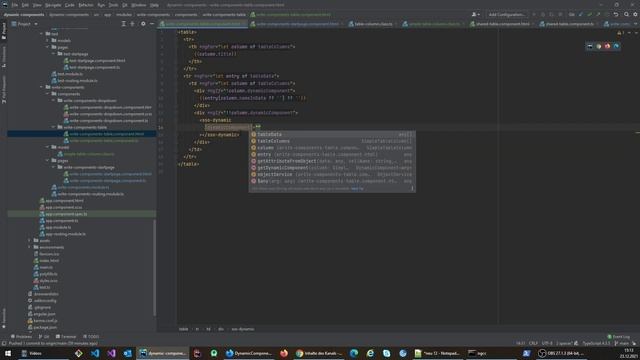The width and height of the screenshot is (640, 360).
Task: Switch to the table-column.class.ts editor tab
Action: point(373,24)
